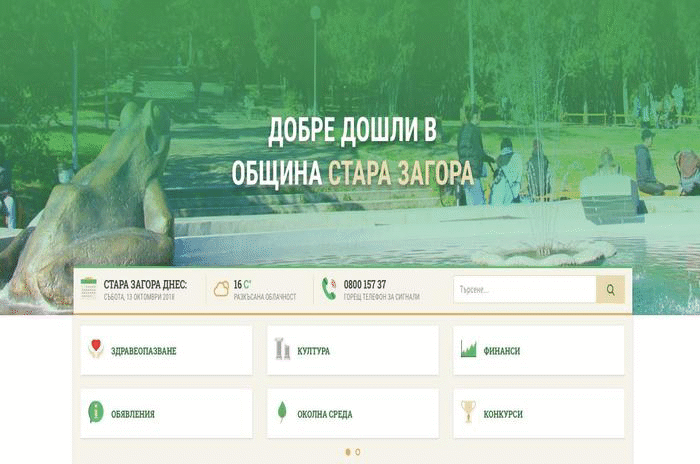Click the green phone hotline icon

(329, 288)
